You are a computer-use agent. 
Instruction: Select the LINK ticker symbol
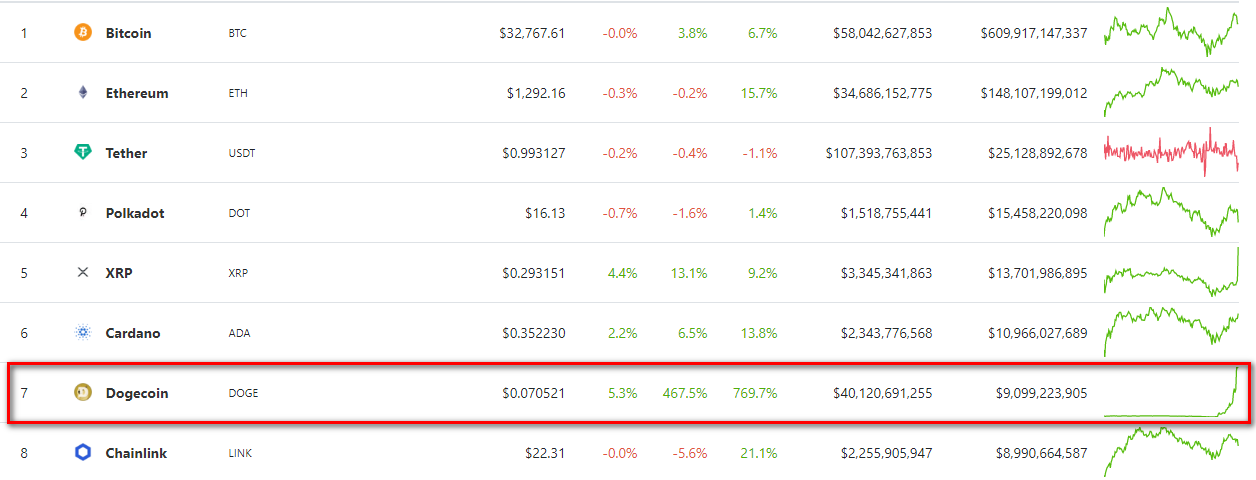pyautogui.click(x=240, y=453)
